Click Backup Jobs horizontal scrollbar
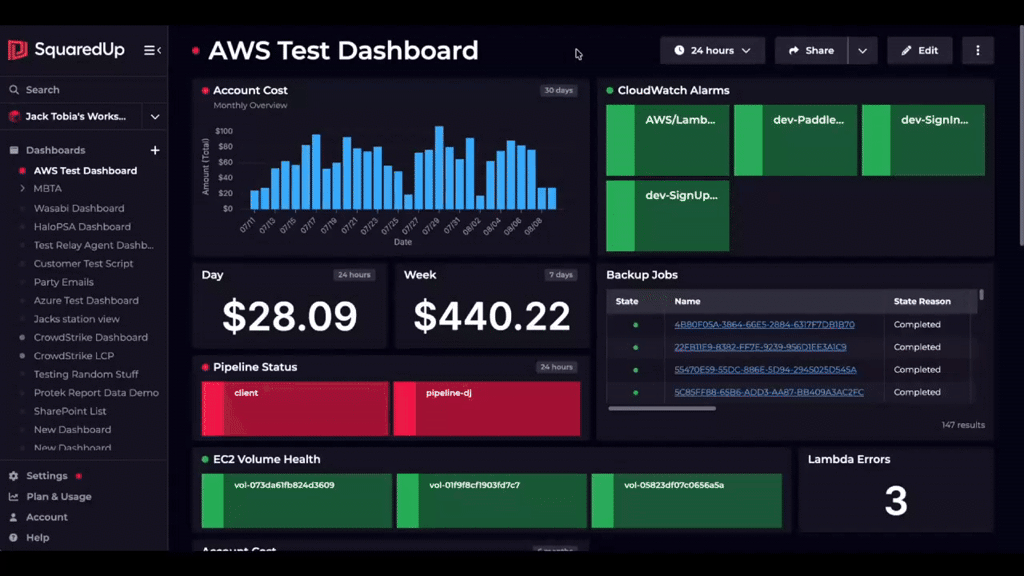The image size is (1024, 576). (x=662, y=409)
